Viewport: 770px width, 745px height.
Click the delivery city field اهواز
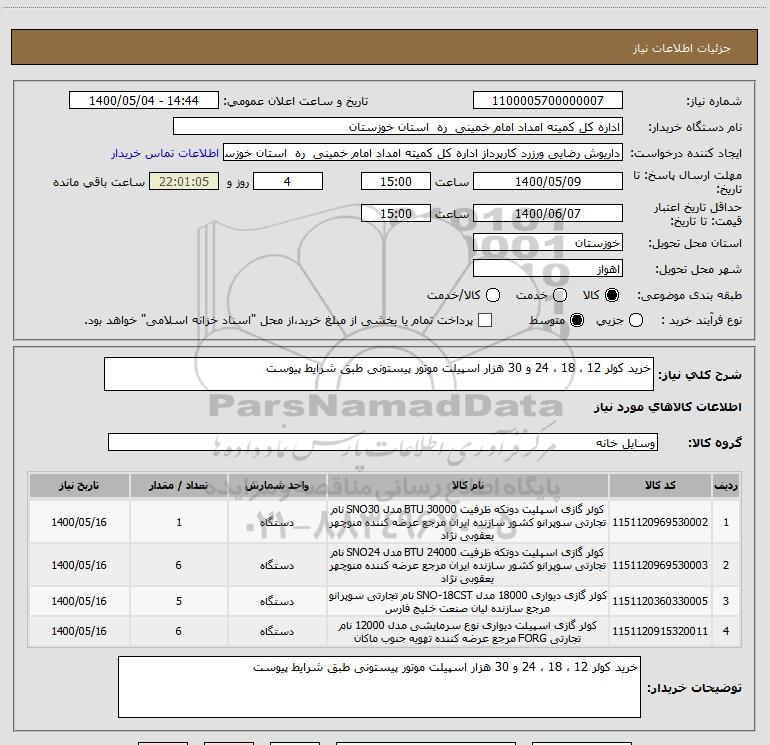[x=548, y=269]
